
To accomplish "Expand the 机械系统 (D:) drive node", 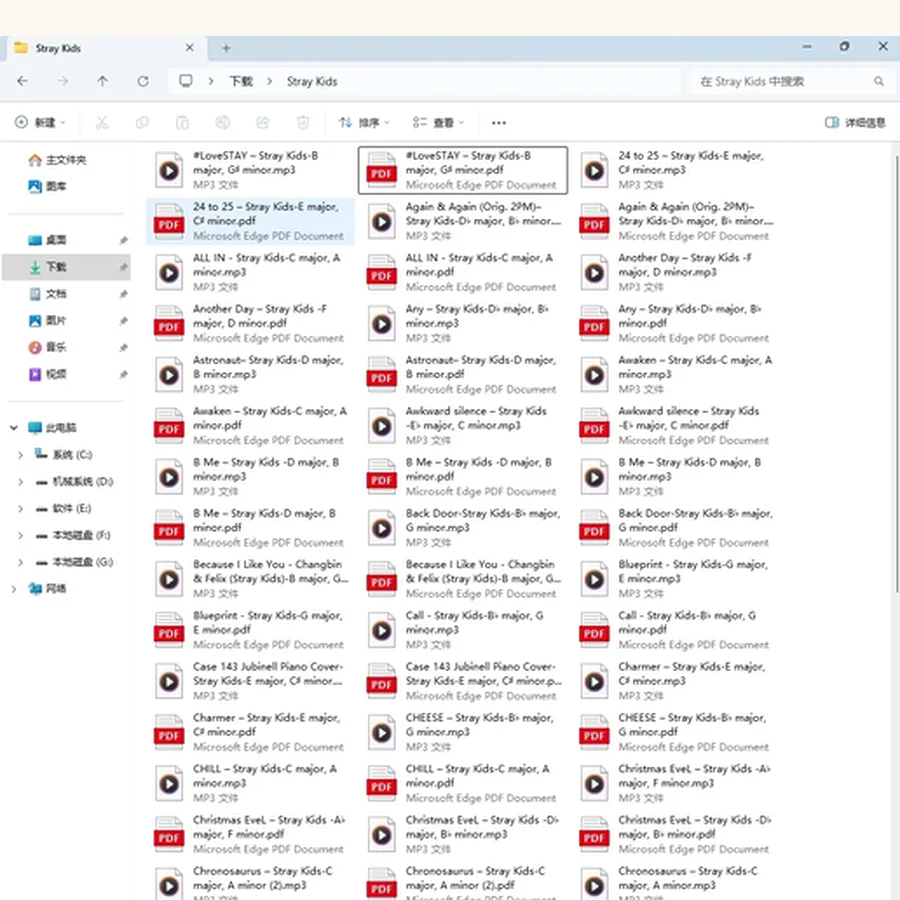I will point(20,482).
